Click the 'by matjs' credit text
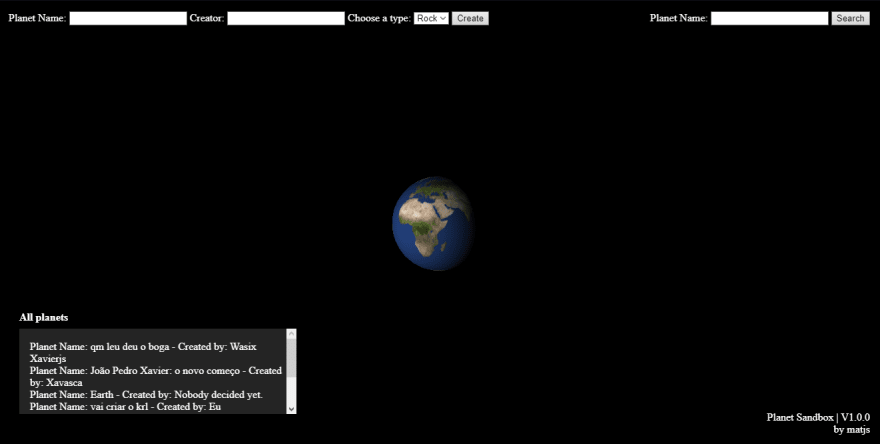Screen dimensions: 880x444 coord(852,429)
